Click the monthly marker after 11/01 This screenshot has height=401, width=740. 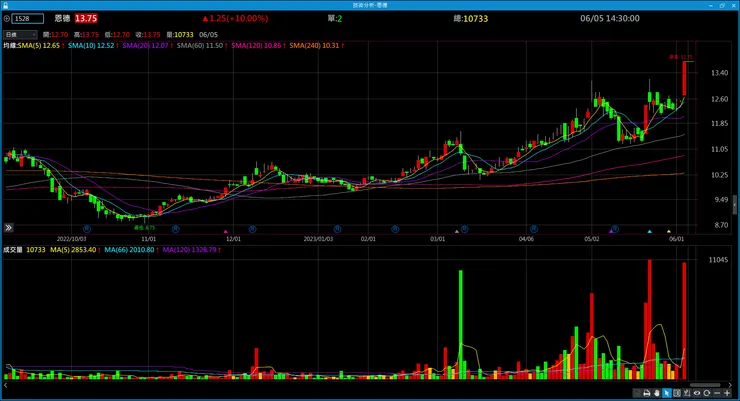coord(175,229)
